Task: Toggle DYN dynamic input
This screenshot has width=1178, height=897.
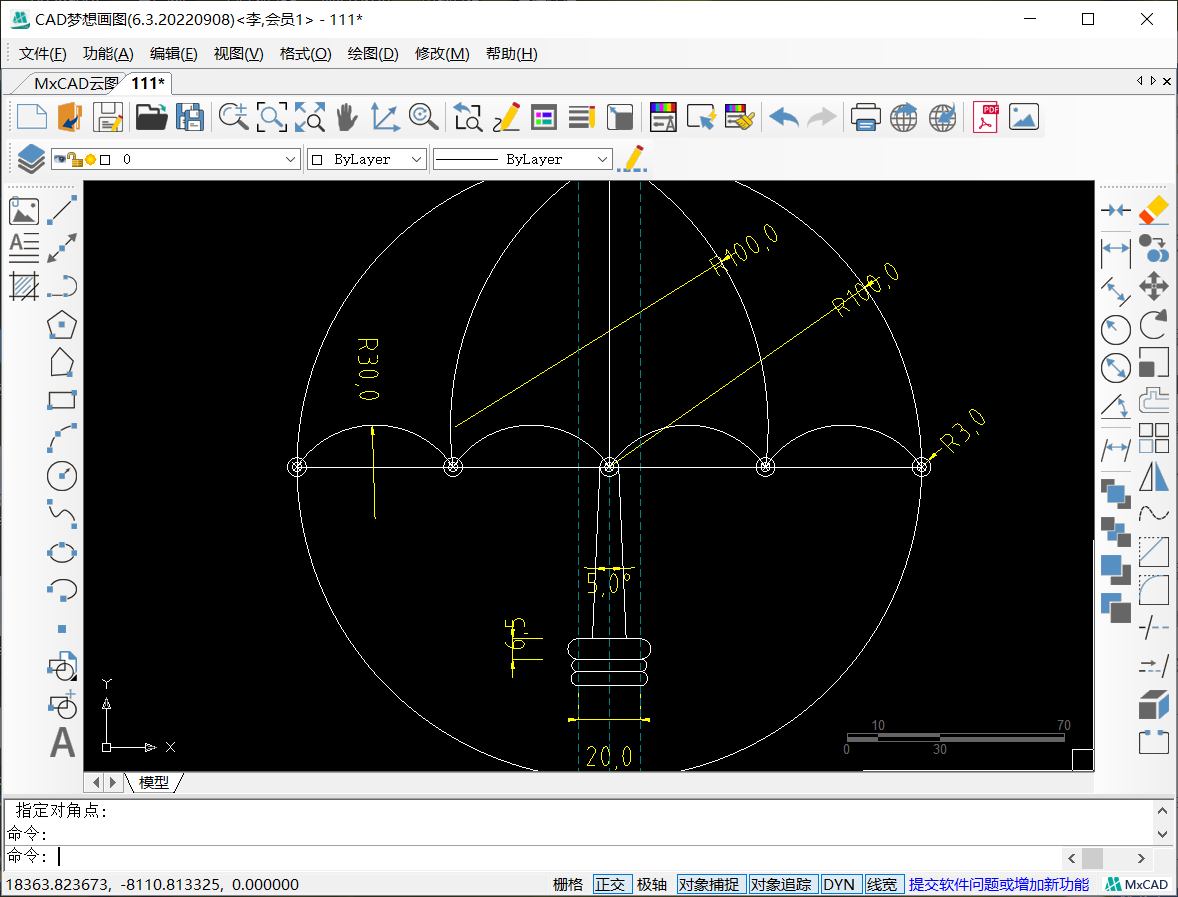Action: point(839,884)
